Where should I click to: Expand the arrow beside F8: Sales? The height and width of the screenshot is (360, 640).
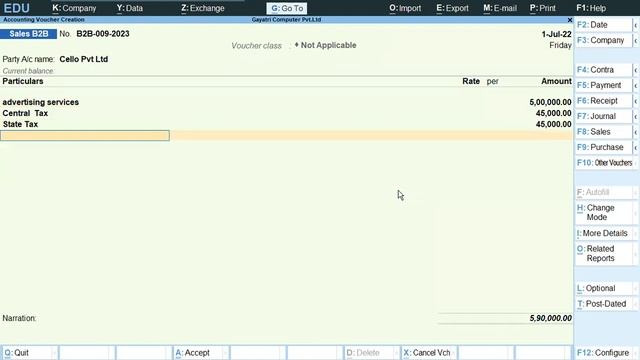tap(636, 132)
